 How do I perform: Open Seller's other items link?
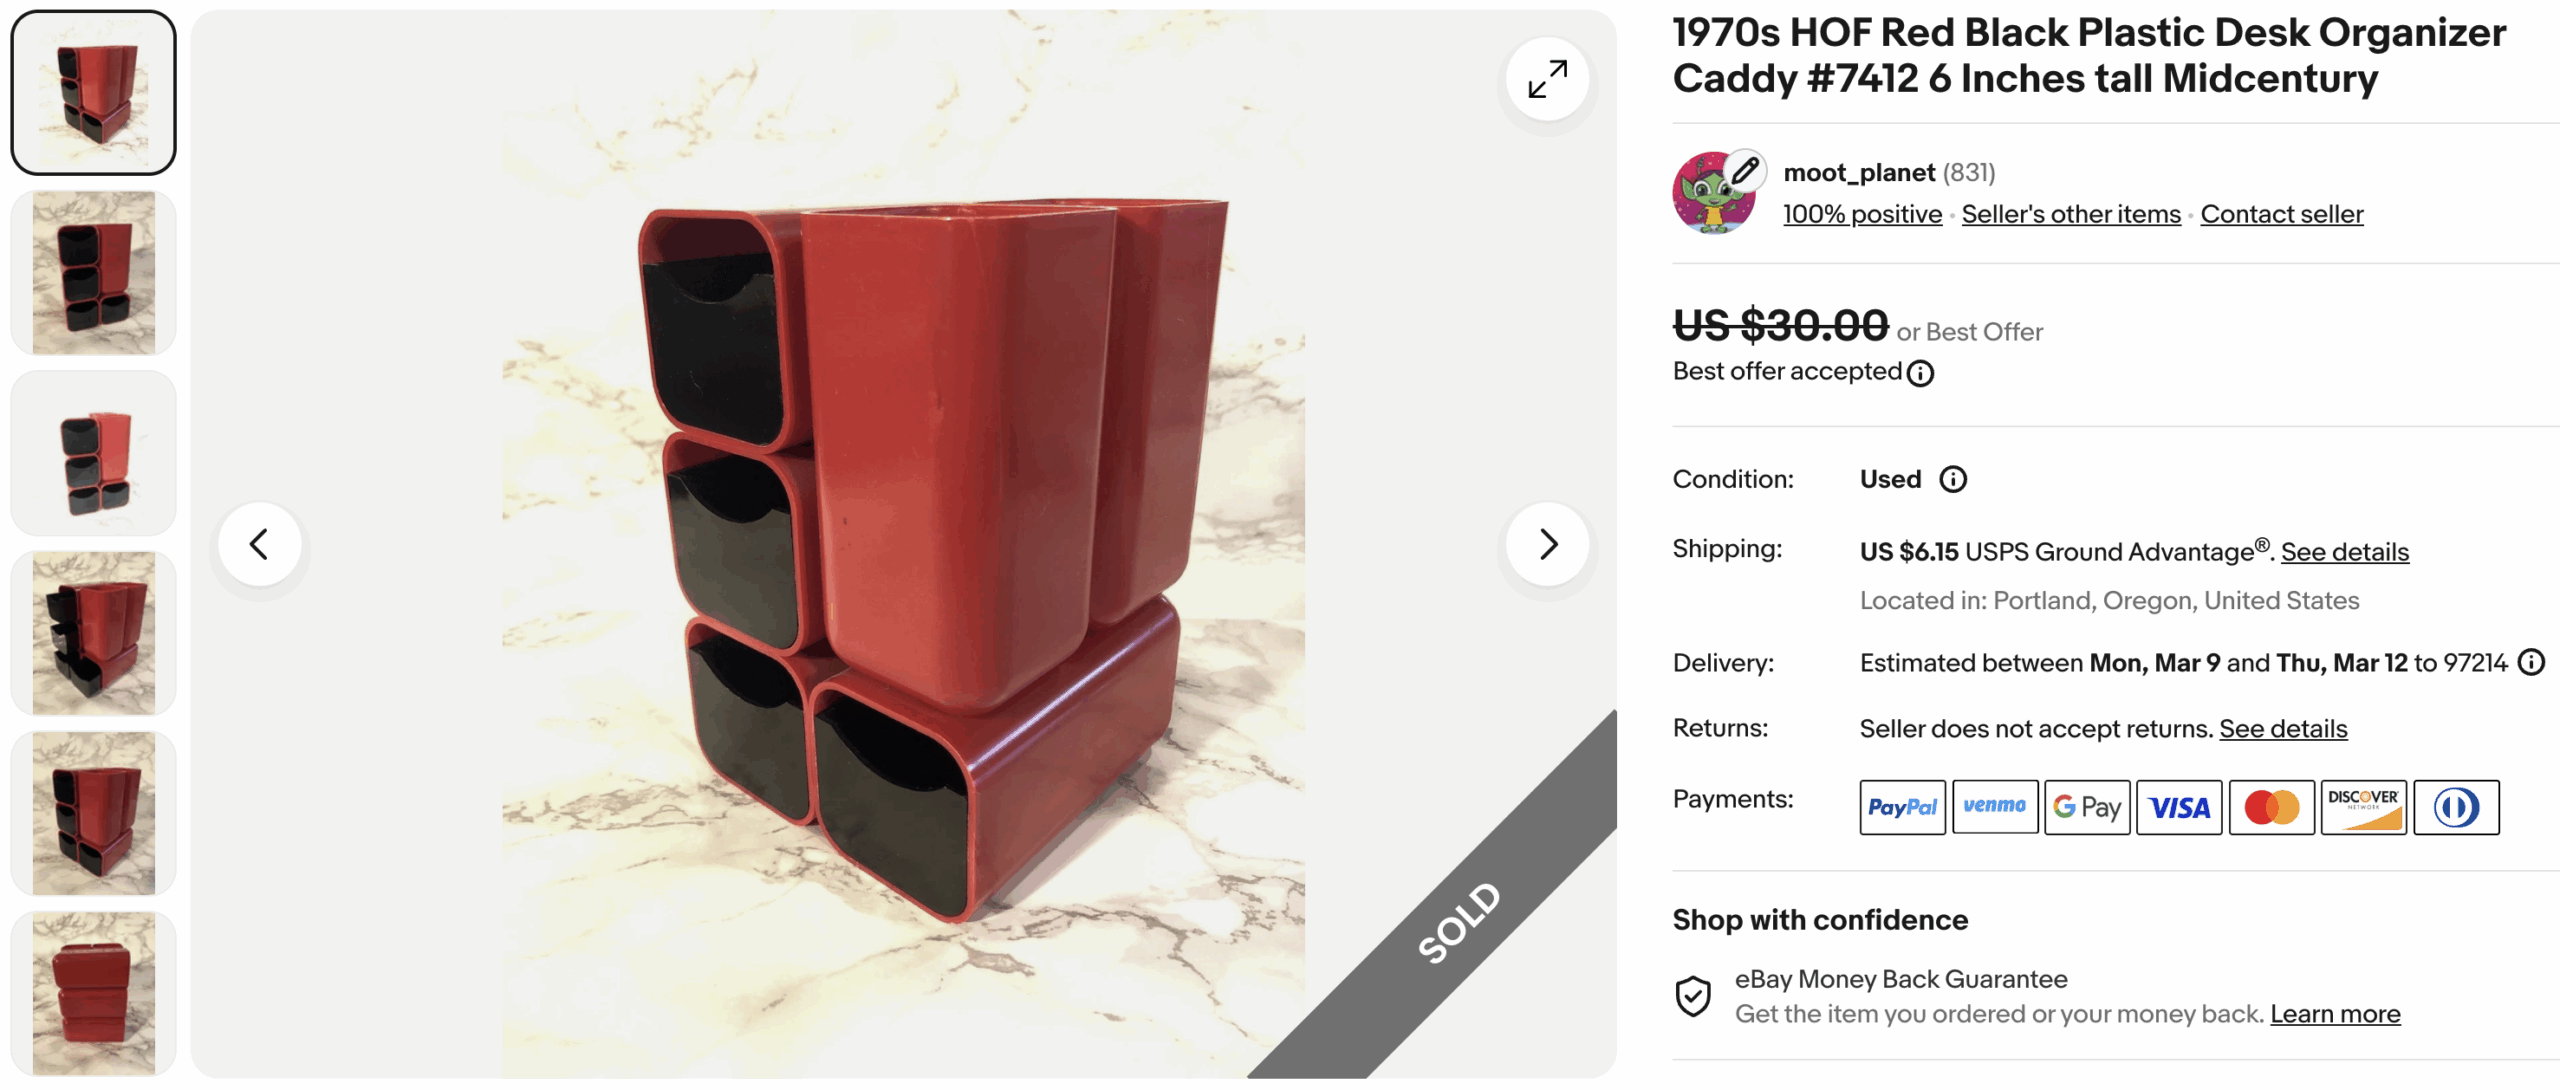tap(2071, 214)
